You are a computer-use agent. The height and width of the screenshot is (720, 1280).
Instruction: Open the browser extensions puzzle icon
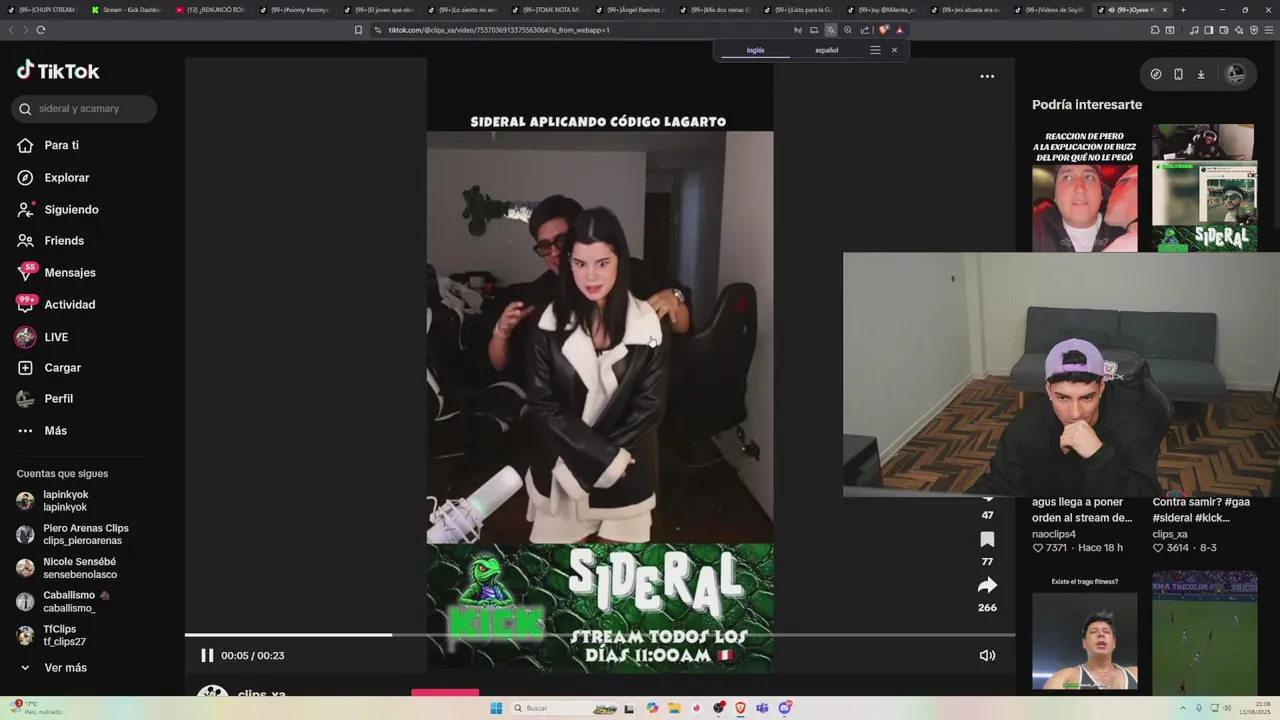coord(1155,30)
